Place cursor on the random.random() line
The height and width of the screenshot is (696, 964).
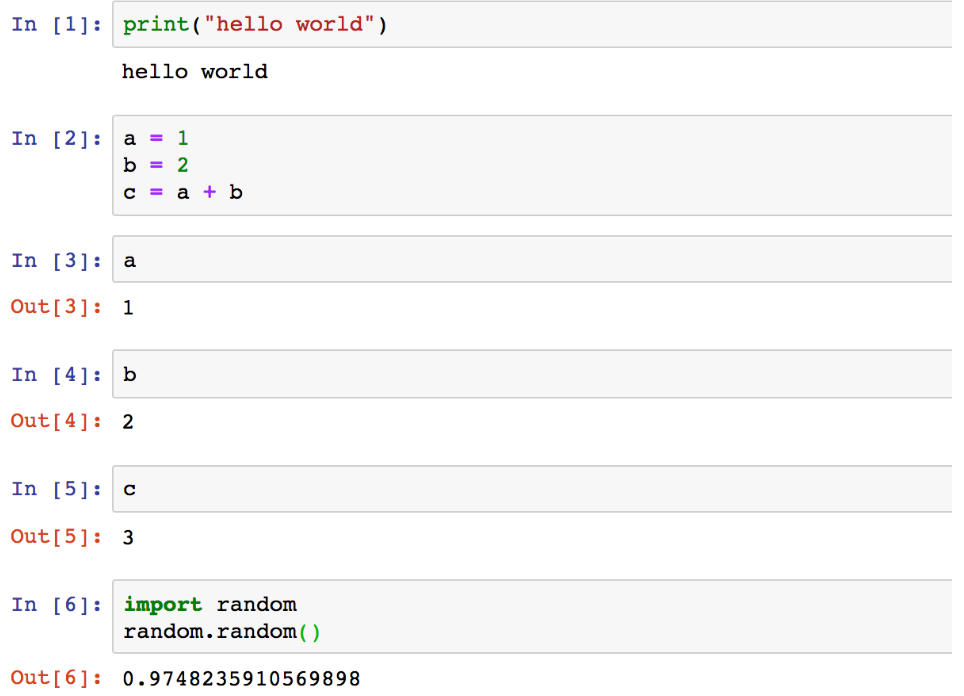pos(223,632)
